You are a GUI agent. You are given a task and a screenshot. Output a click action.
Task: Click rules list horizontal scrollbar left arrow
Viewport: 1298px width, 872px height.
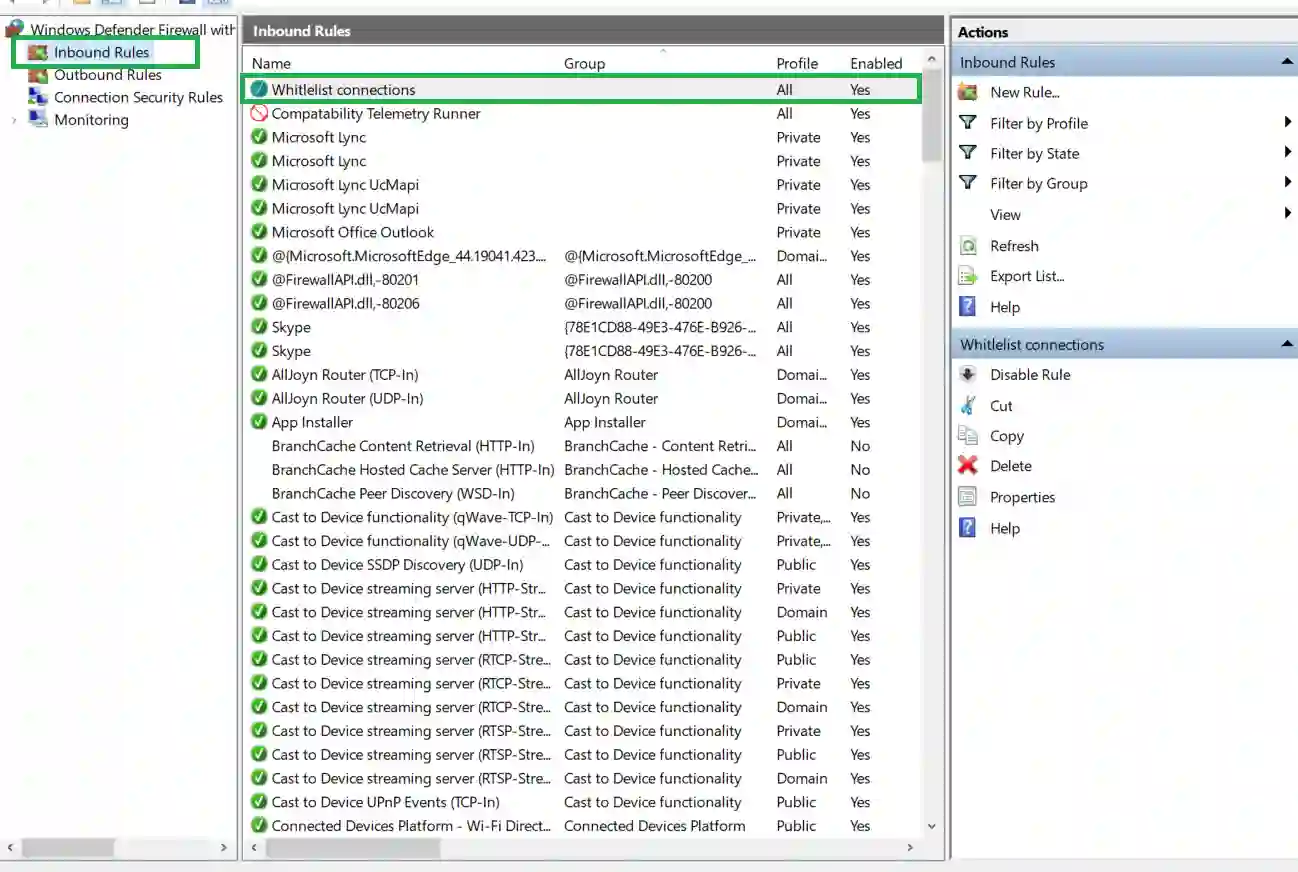point(254,848)
